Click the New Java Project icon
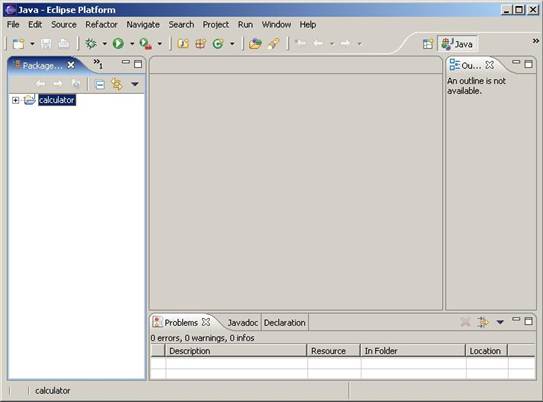Screen dimensions: 543x402 point(183,44)
